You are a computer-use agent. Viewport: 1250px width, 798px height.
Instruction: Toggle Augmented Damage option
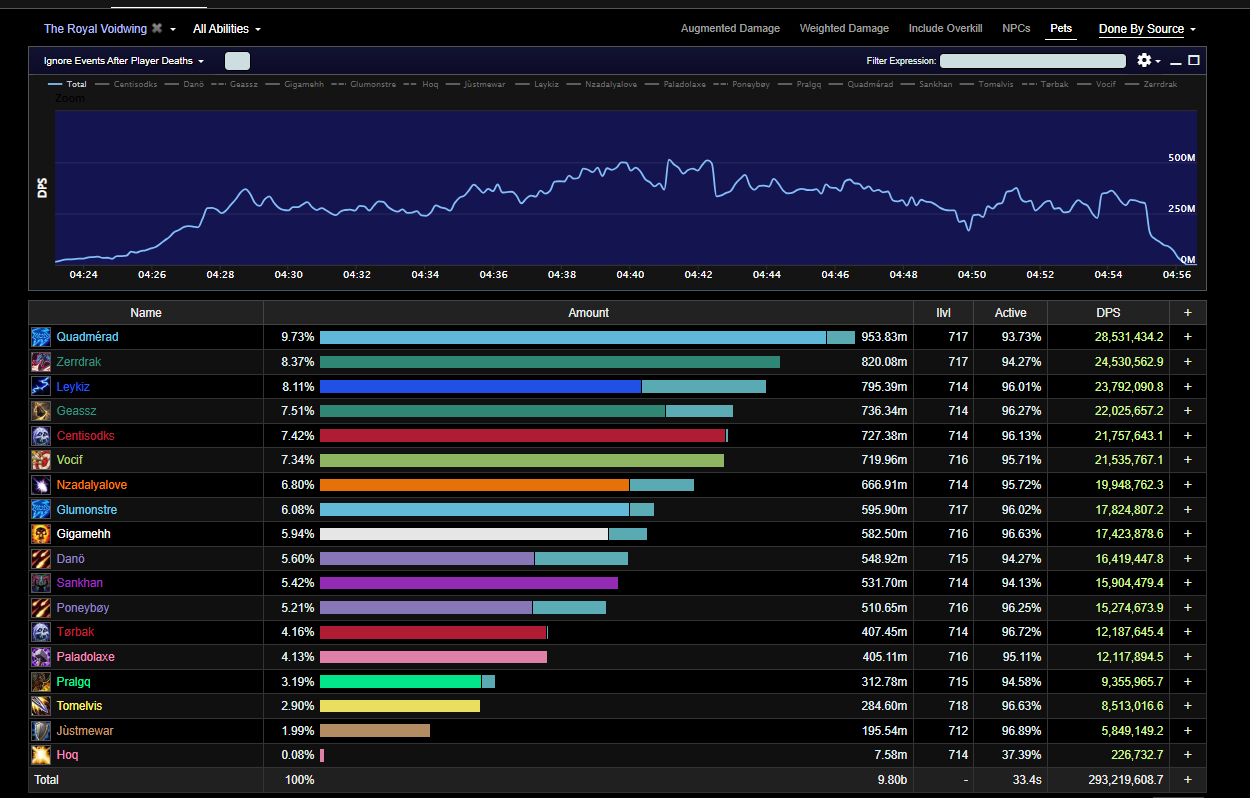pos(730,28)
